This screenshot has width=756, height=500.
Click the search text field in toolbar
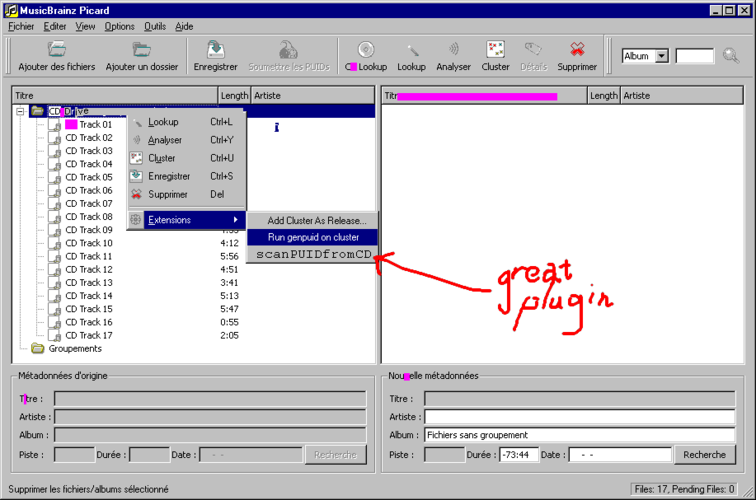pyautogui.click(x=695, y=56)
